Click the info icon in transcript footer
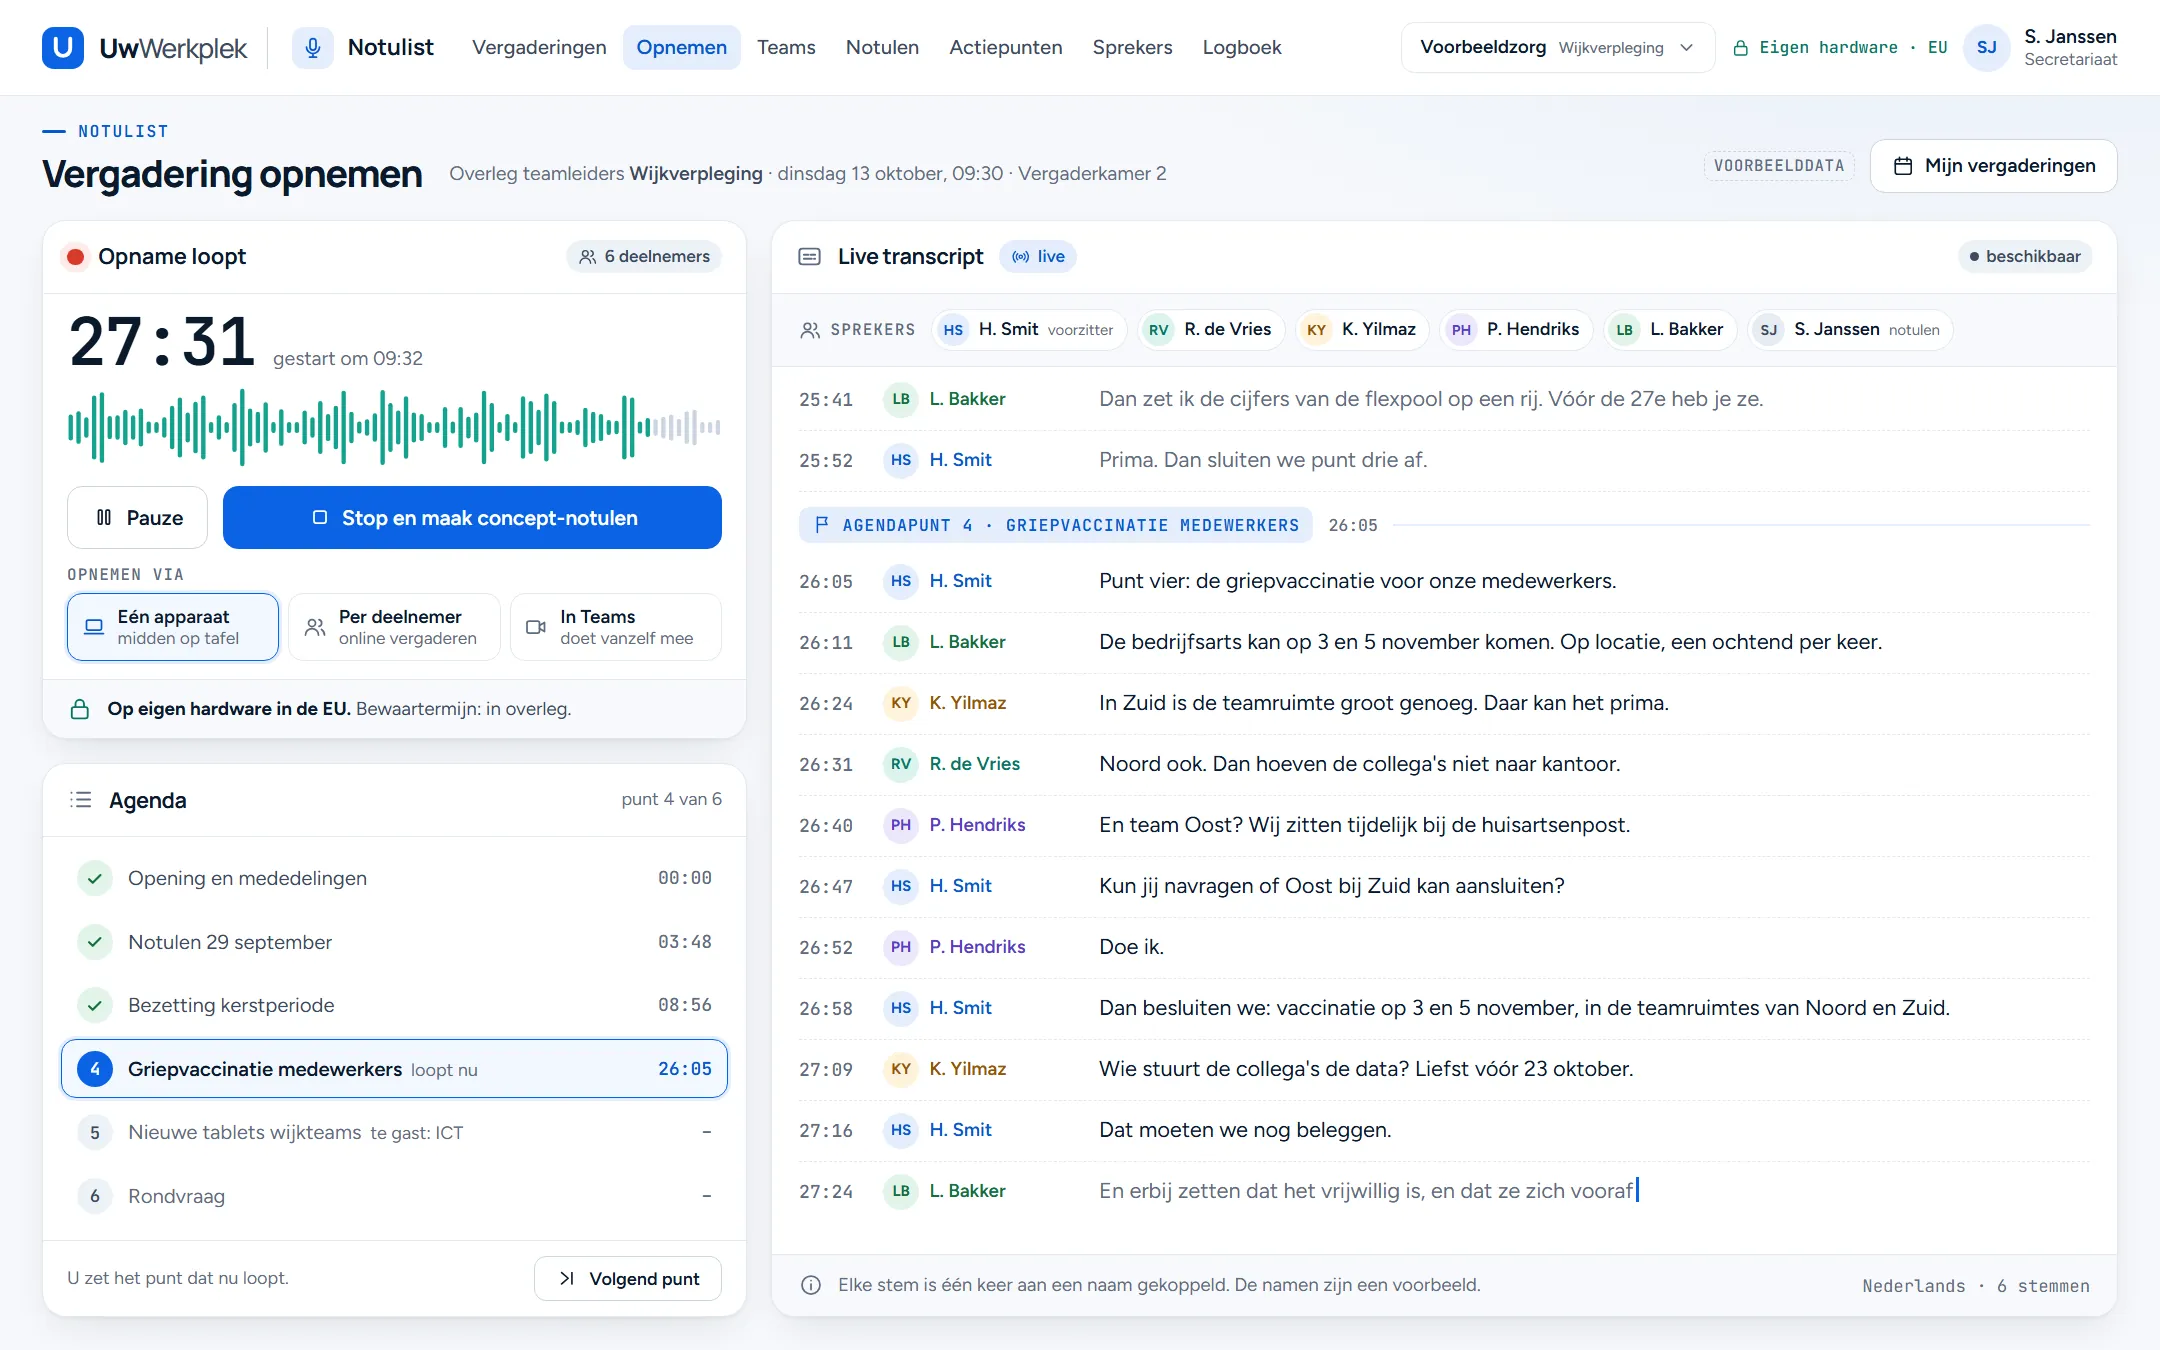This screenshot has height=1350, width=2160. [x=811, y=1285]
